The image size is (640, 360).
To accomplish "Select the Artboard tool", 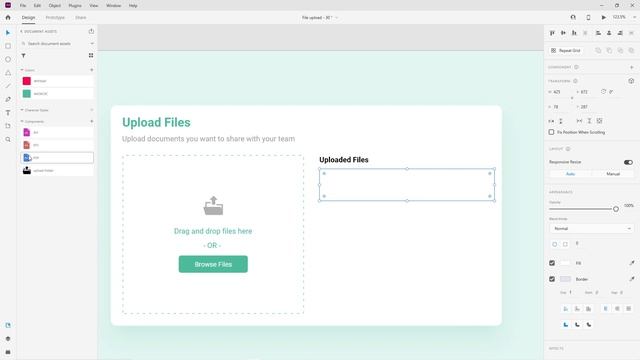I will [8, 126].
